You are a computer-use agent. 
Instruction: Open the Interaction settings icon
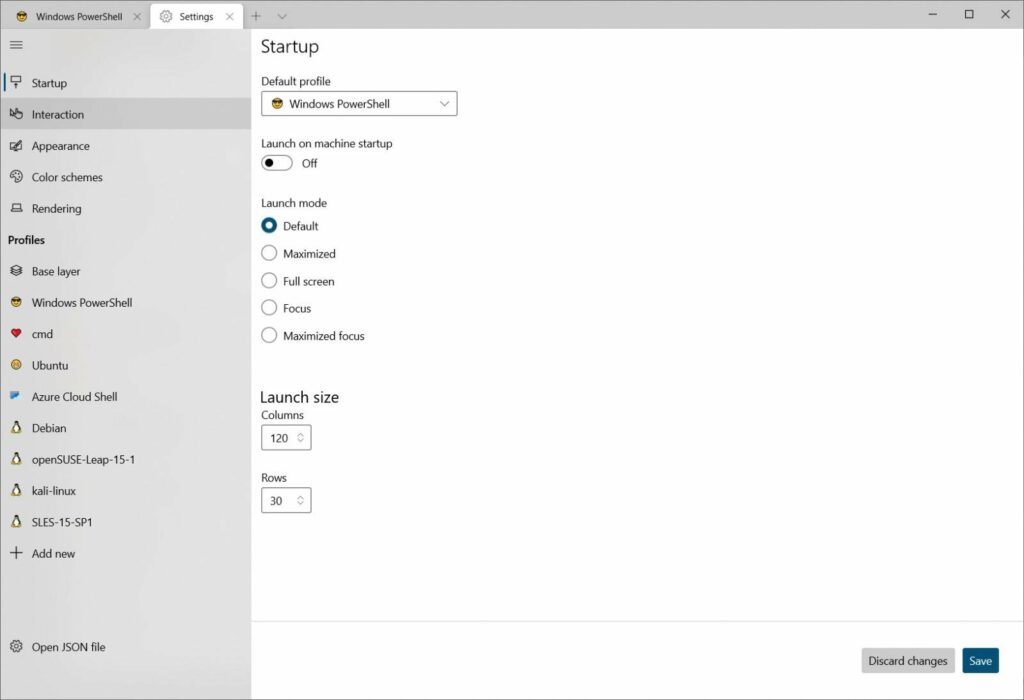[x=16, y=114]
